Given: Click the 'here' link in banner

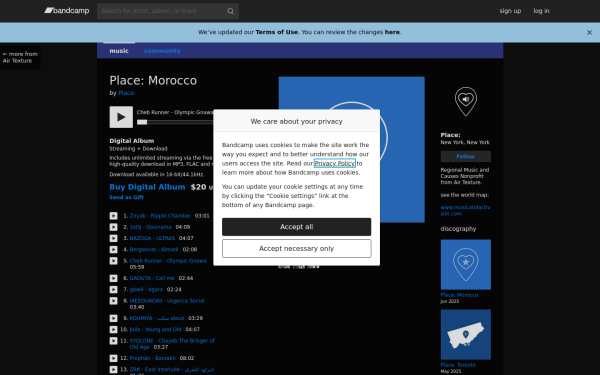Looking at the screenshot, I should point(392,32).
